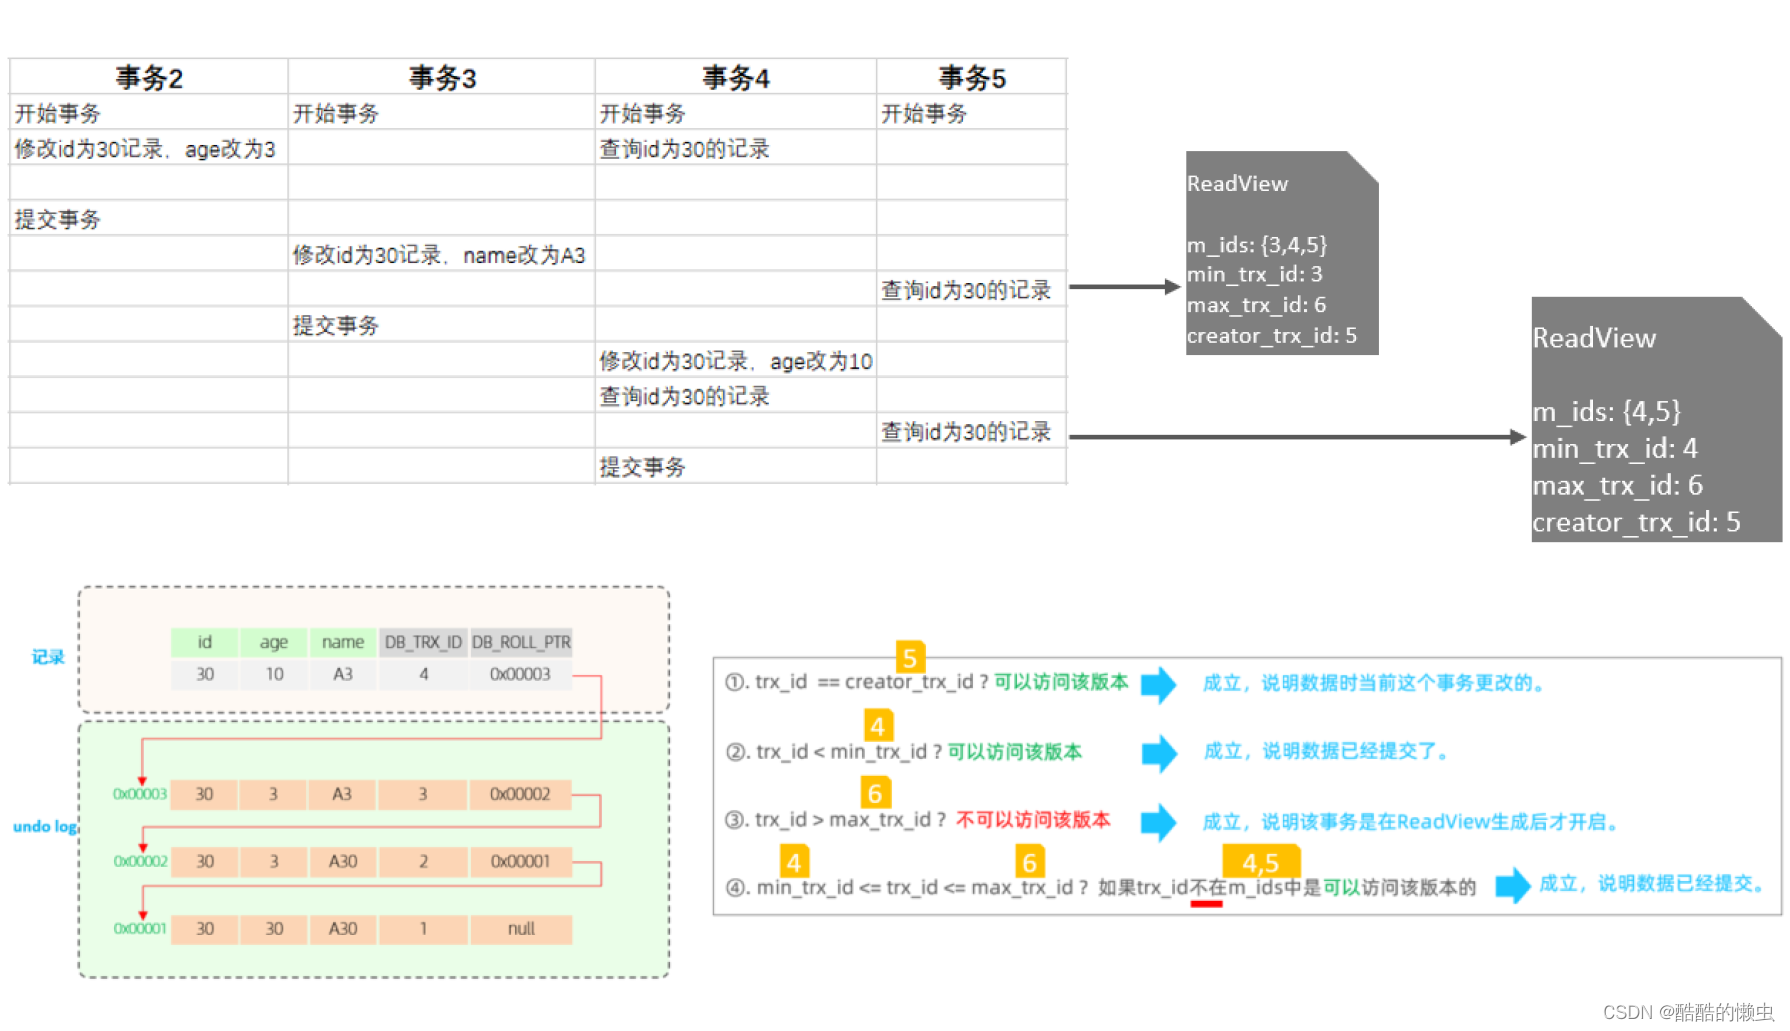The image size is (1790, 1031).
Task: Click rule ③ 'trx_id > max_trx_id' text
Action: [841, 820]
